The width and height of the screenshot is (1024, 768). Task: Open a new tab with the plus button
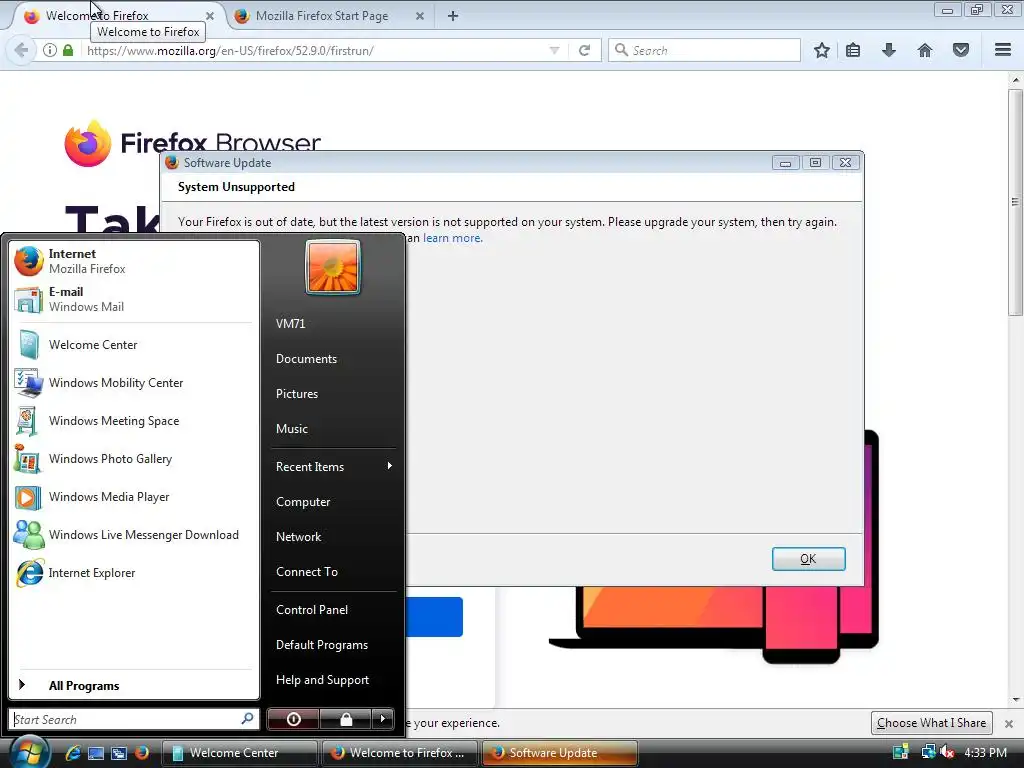tap(453, 16)
